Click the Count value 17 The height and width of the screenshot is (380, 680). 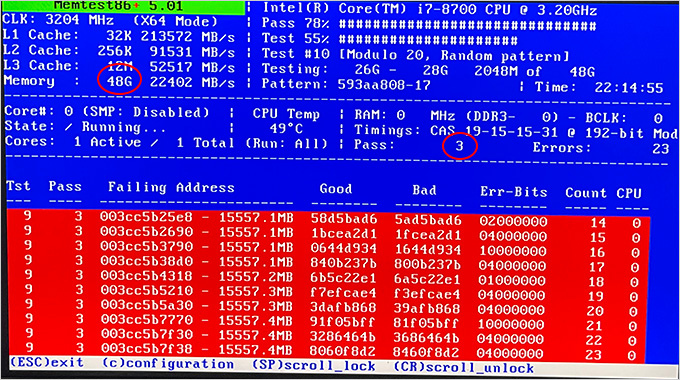[x=597, y=266]
